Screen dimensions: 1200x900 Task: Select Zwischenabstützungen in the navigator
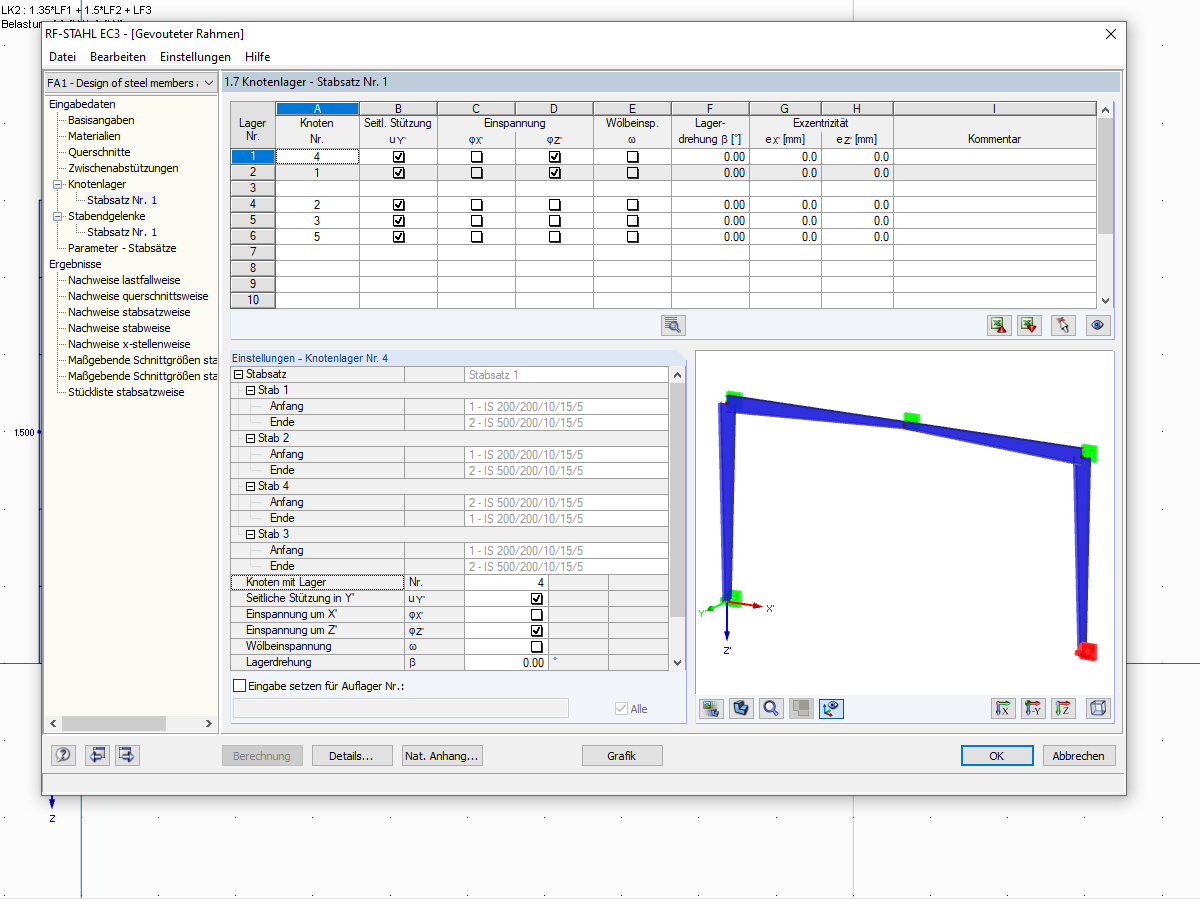point(123,168)
